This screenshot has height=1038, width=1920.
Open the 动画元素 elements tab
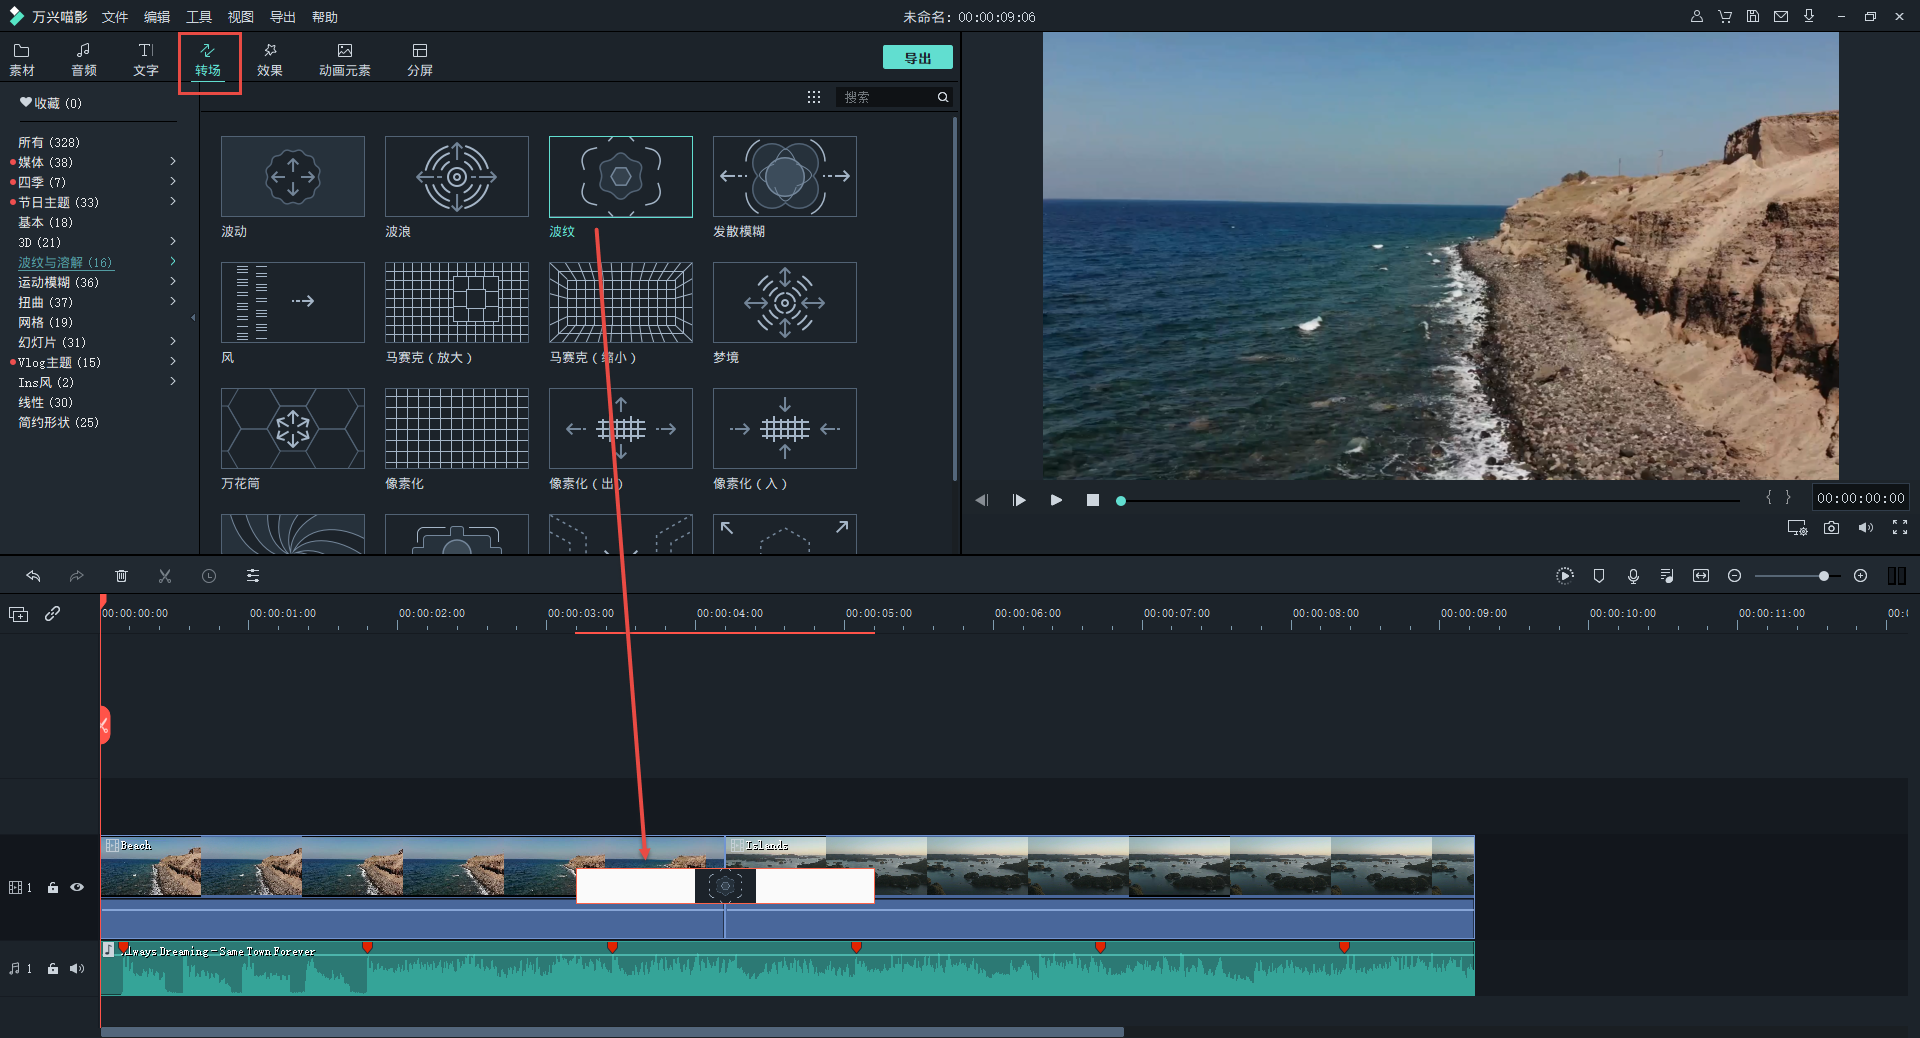coord(345,60)
